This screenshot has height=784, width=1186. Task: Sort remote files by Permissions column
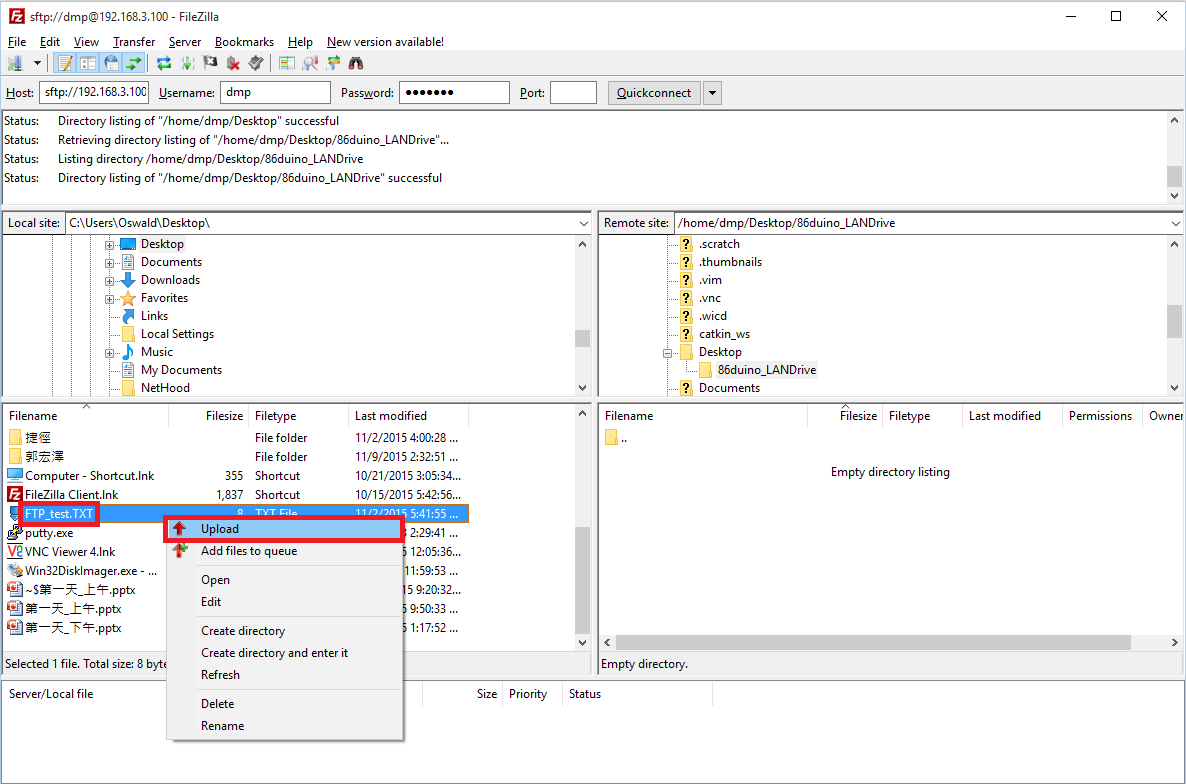click(1100, 416)
